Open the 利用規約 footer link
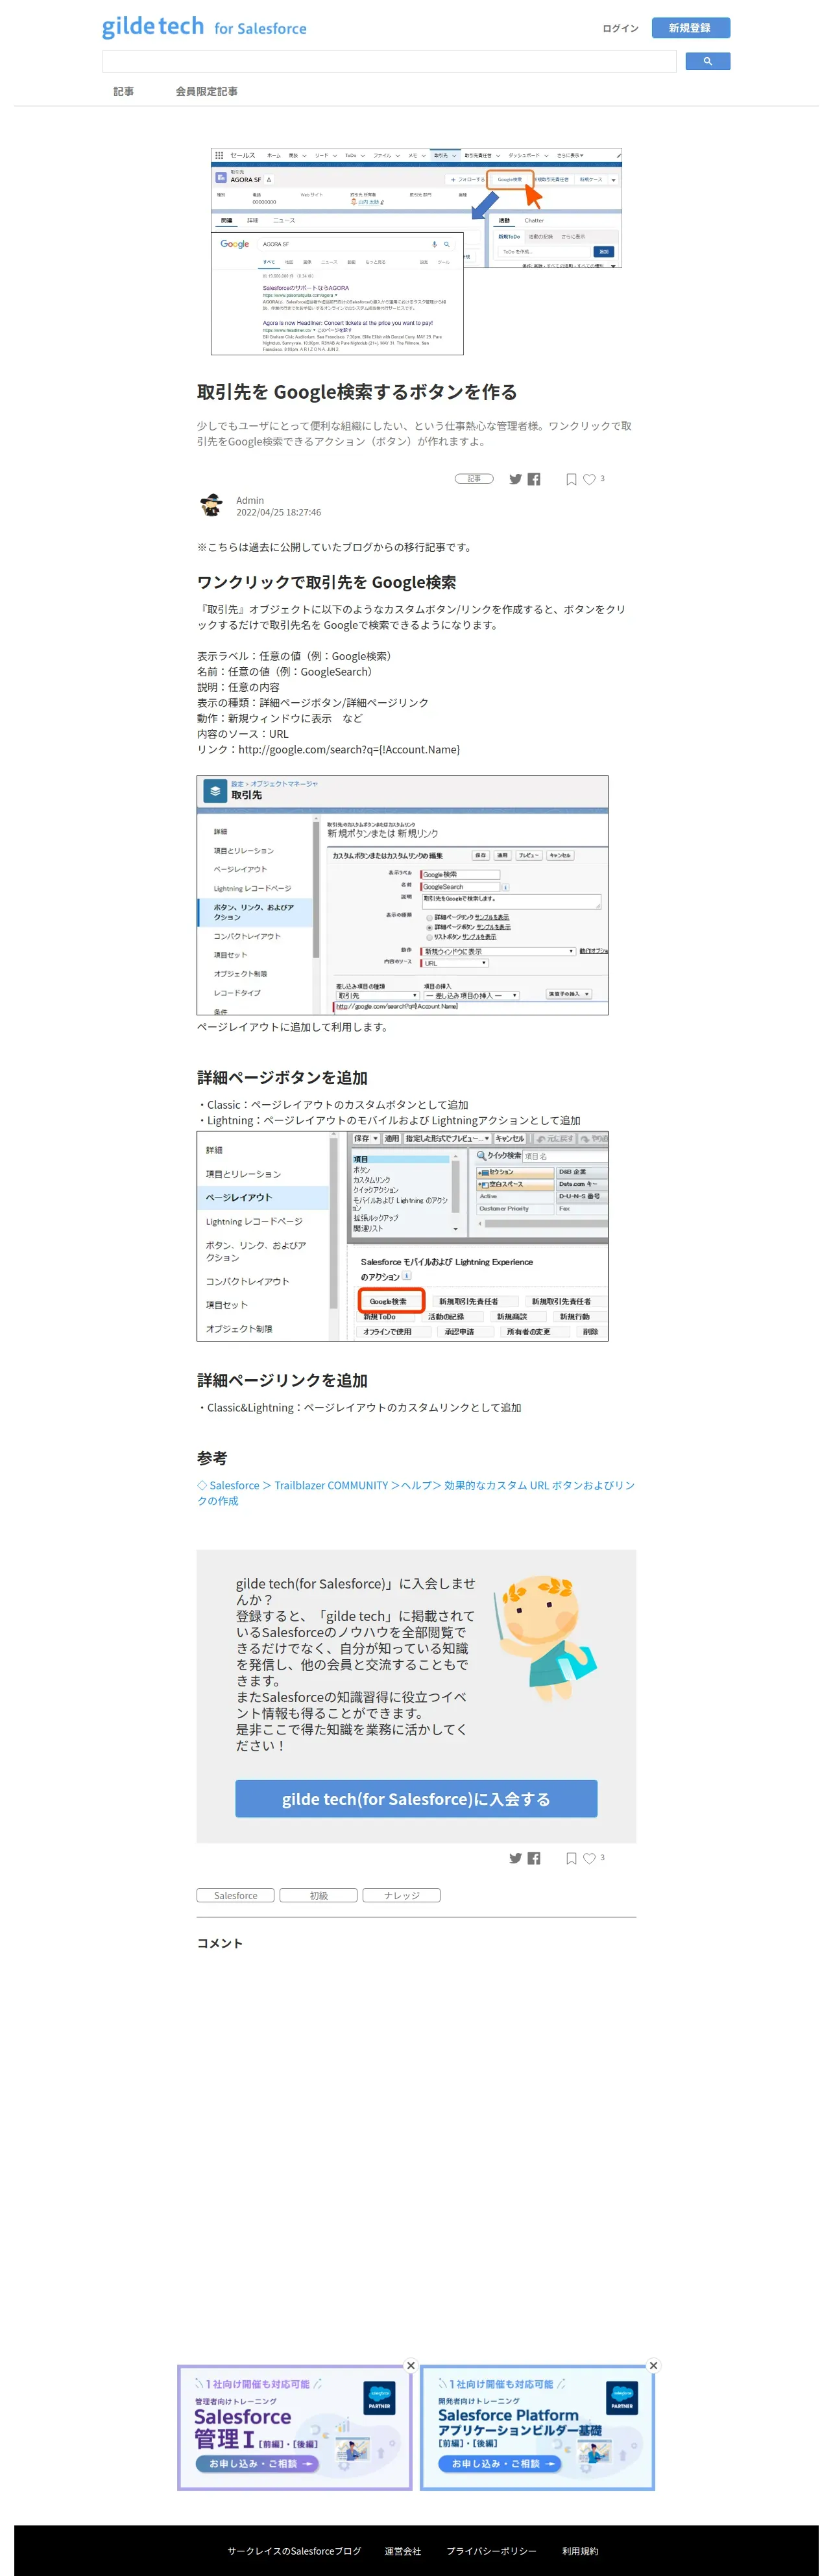 [580, 2550]
